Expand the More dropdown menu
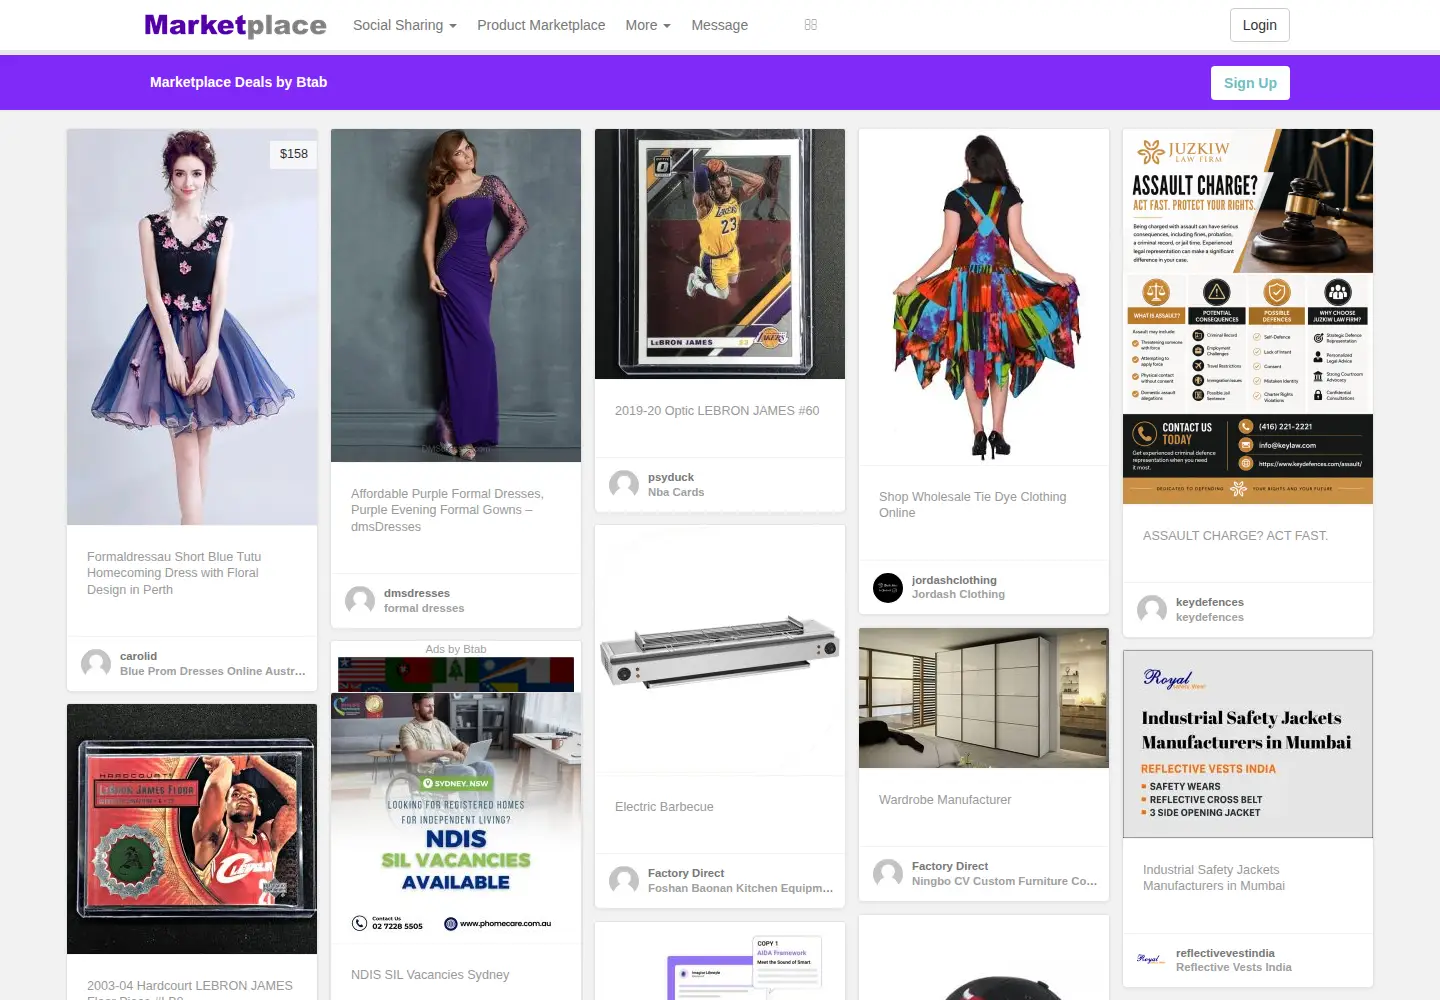This screenshot has height=1000, width=1440. point(648,25)
